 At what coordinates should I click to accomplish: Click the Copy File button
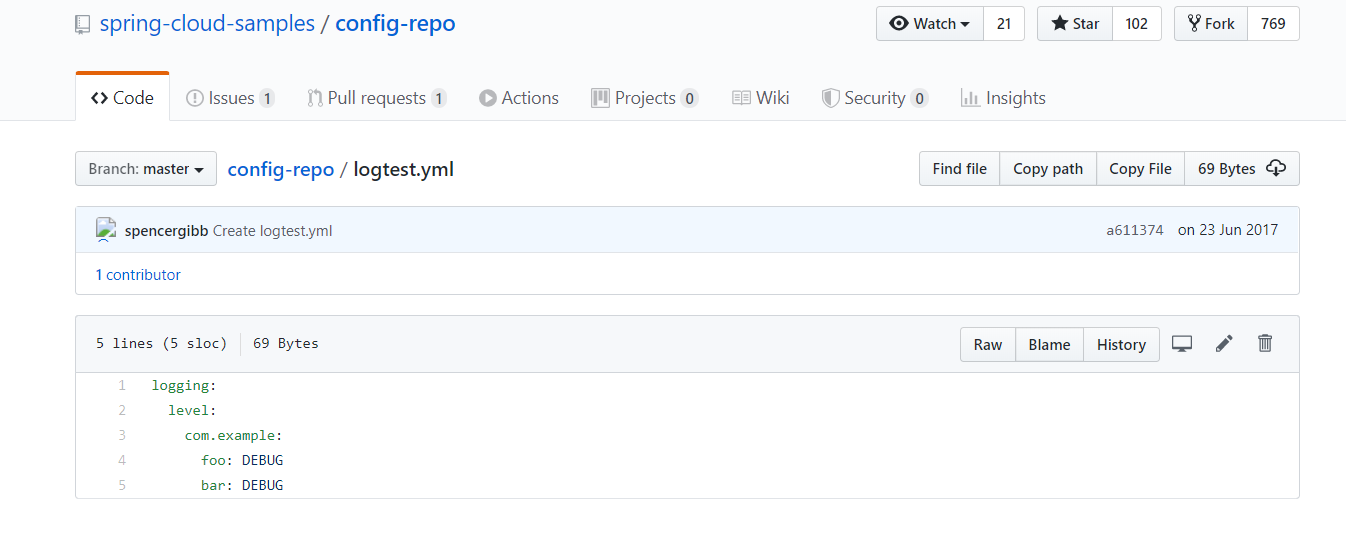point(1140,169)
